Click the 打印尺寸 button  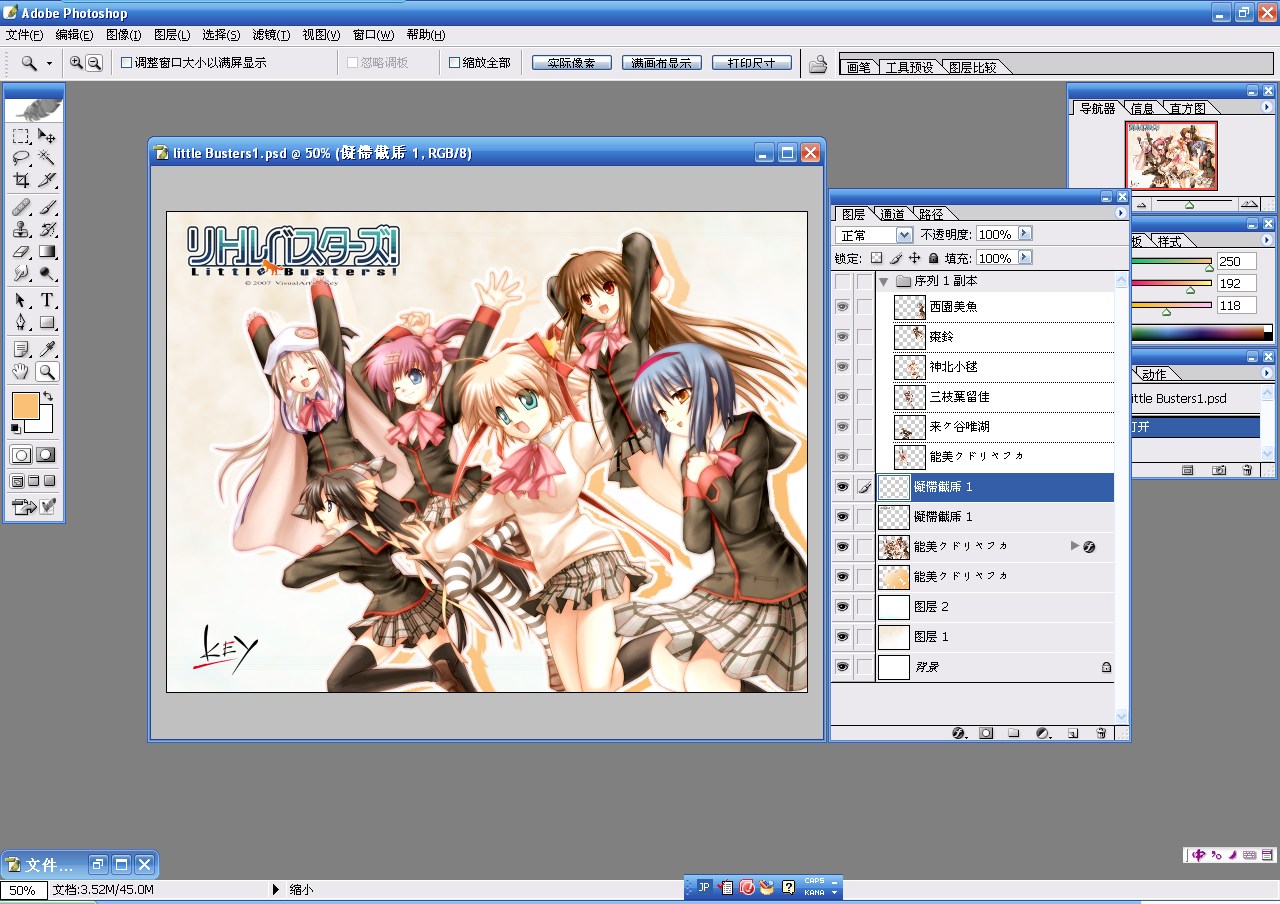(752, 63)
